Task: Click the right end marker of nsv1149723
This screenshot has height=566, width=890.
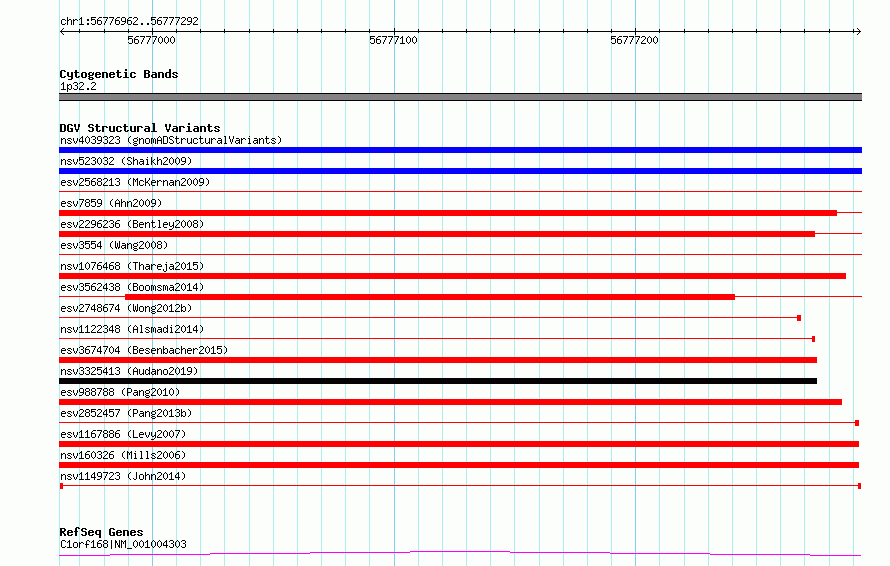Action: [x=859, y=486]
